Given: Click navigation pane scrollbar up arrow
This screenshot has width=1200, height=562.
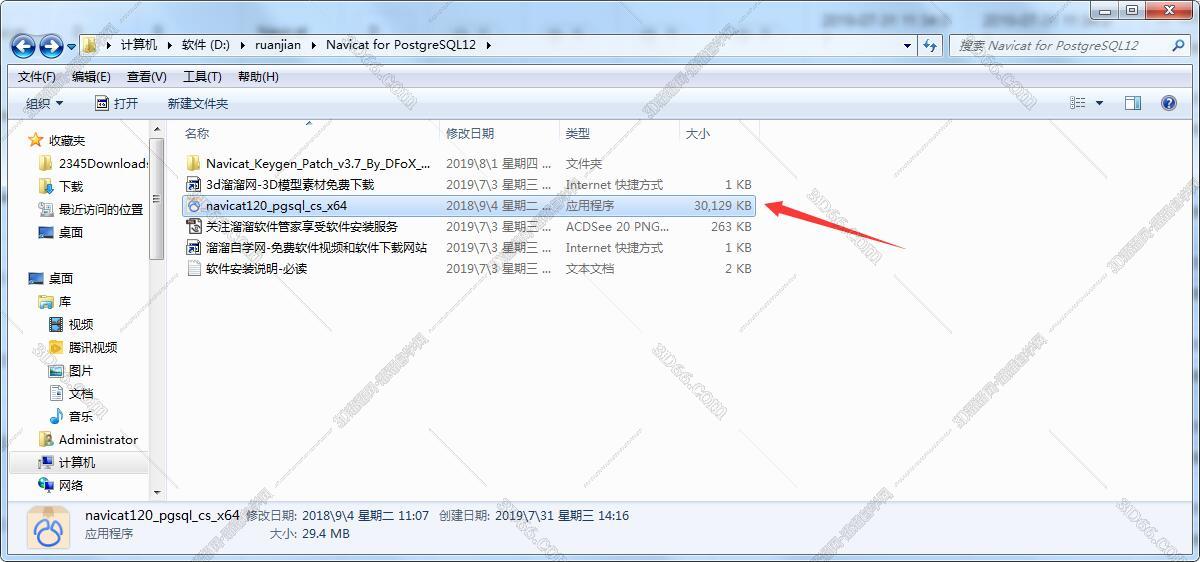Looking at the screenshot, I should [157, 129].
